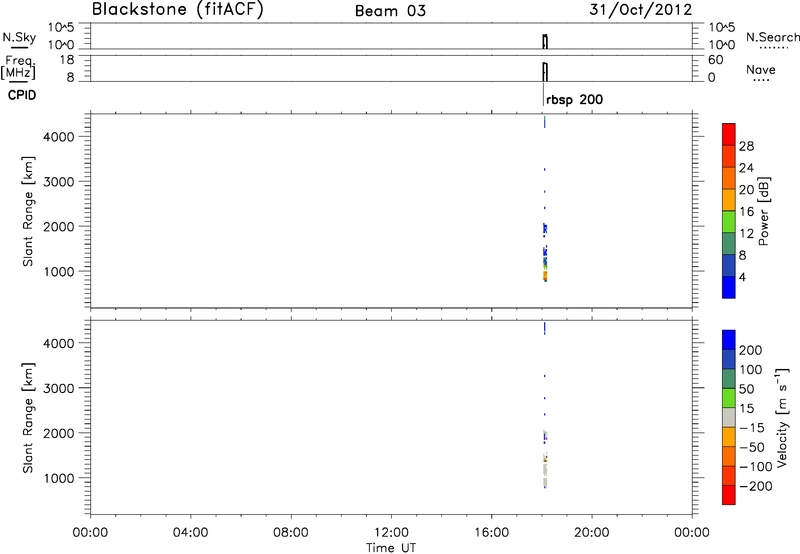
Task: Click the '-50' Velocity colorbar label
Action: click(752, 447)
